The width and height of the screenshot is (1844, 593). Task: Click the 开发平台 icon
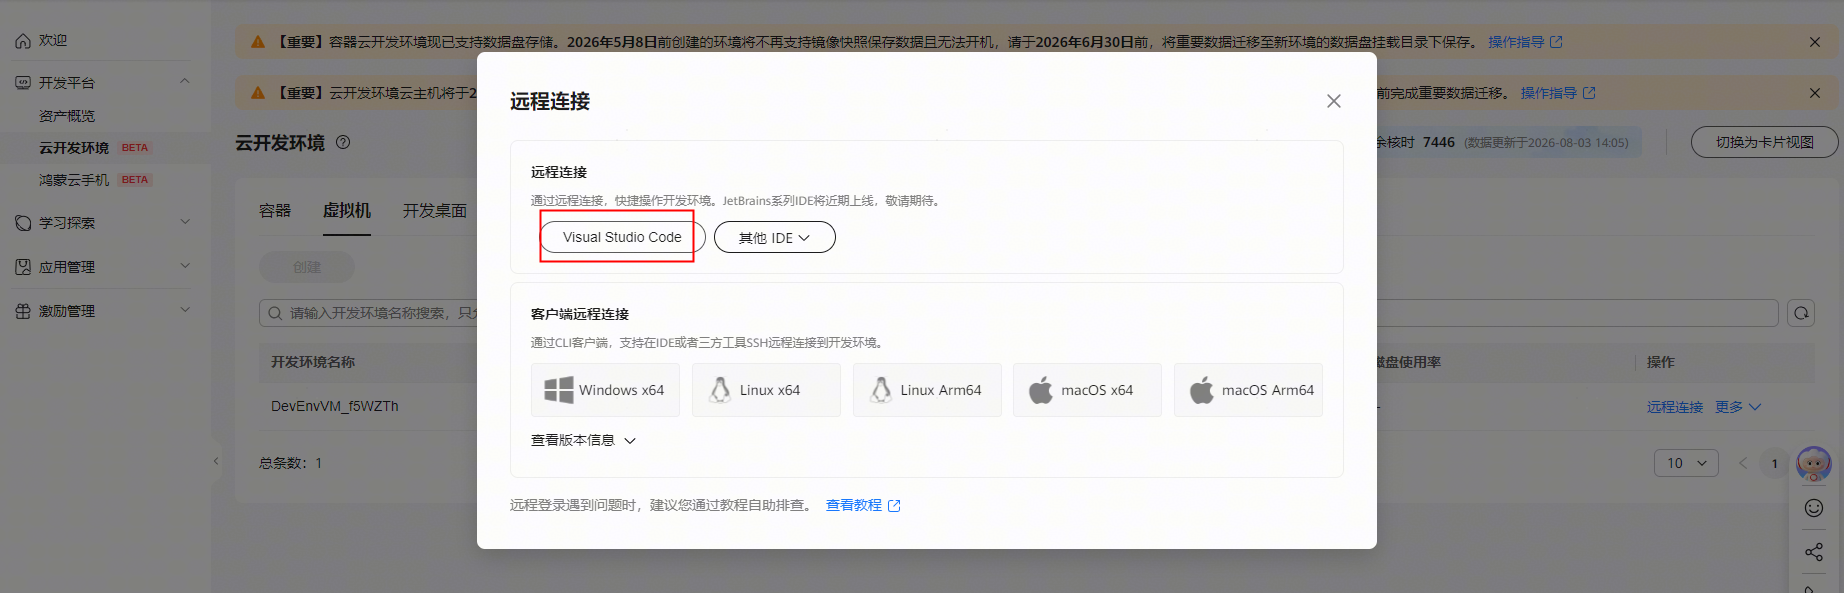23,83
